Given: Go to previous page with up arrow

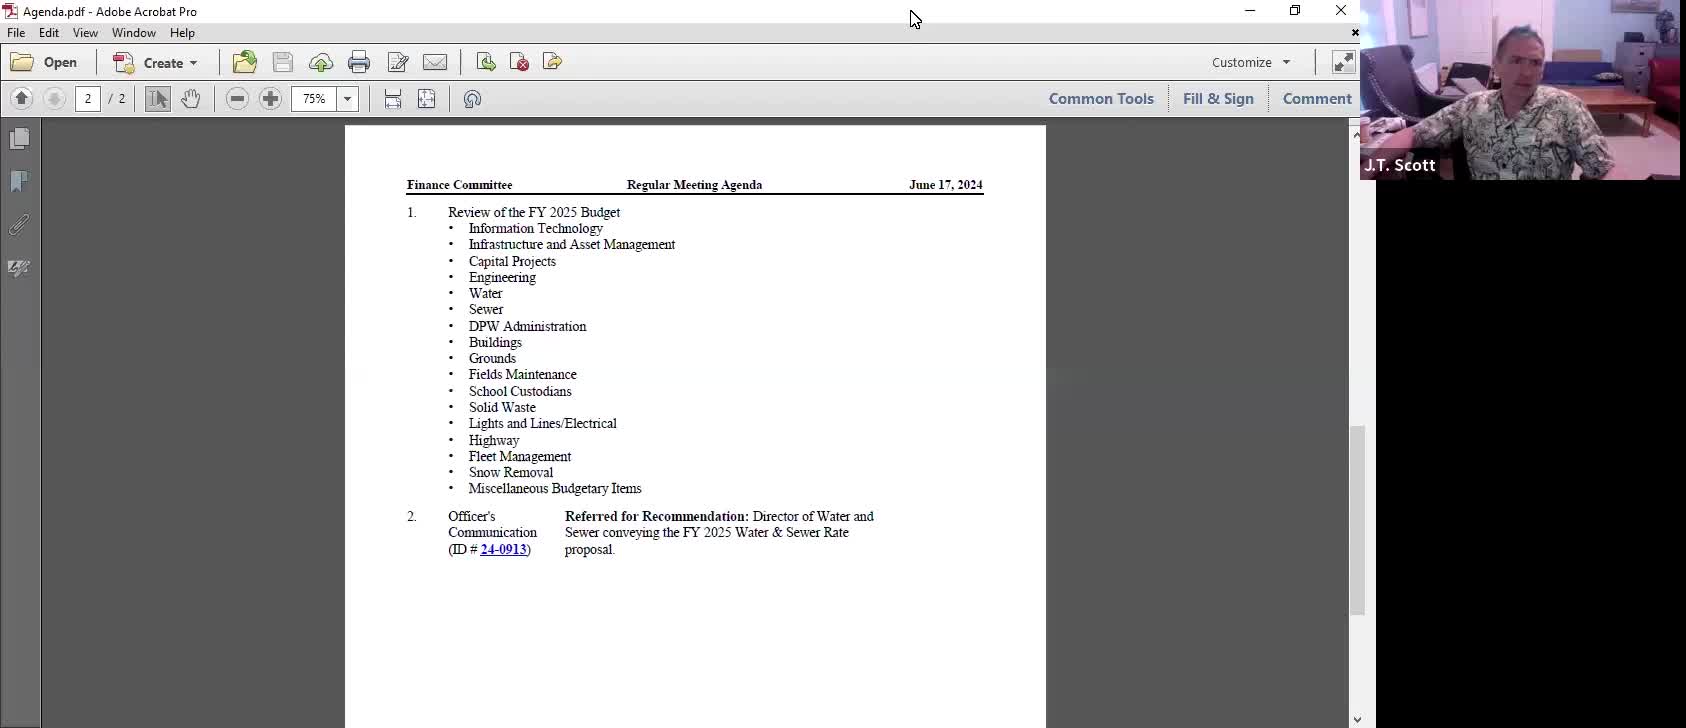Looking at the screenshot, I should pyautogui.click(x=22, y=98).
